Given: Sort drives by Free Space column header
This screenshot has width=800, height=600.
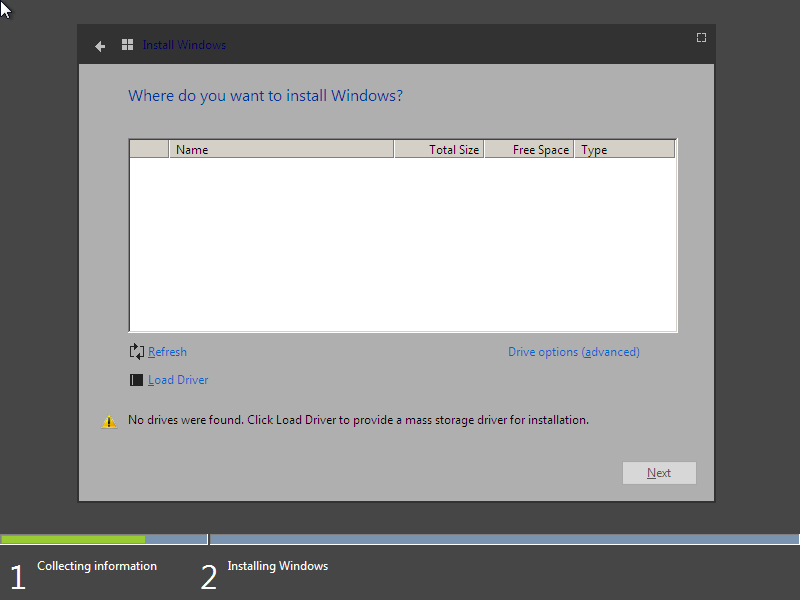Looking at the screenshot, I should (529, 149).
